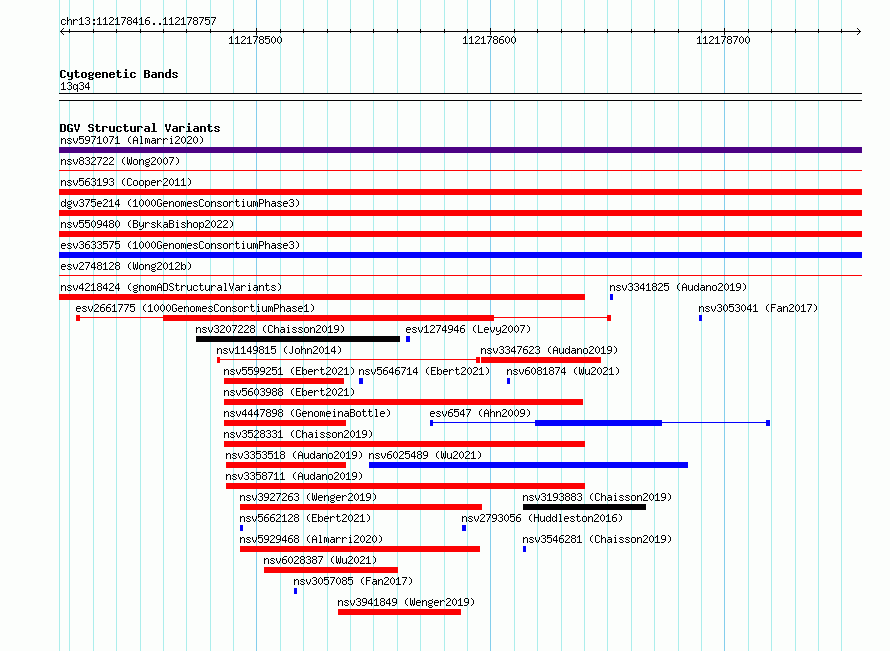Viewport: 890px width, 651px height.
Task: Open nsv3341825 (Audano2019) variant
Action: pos(678,287)
